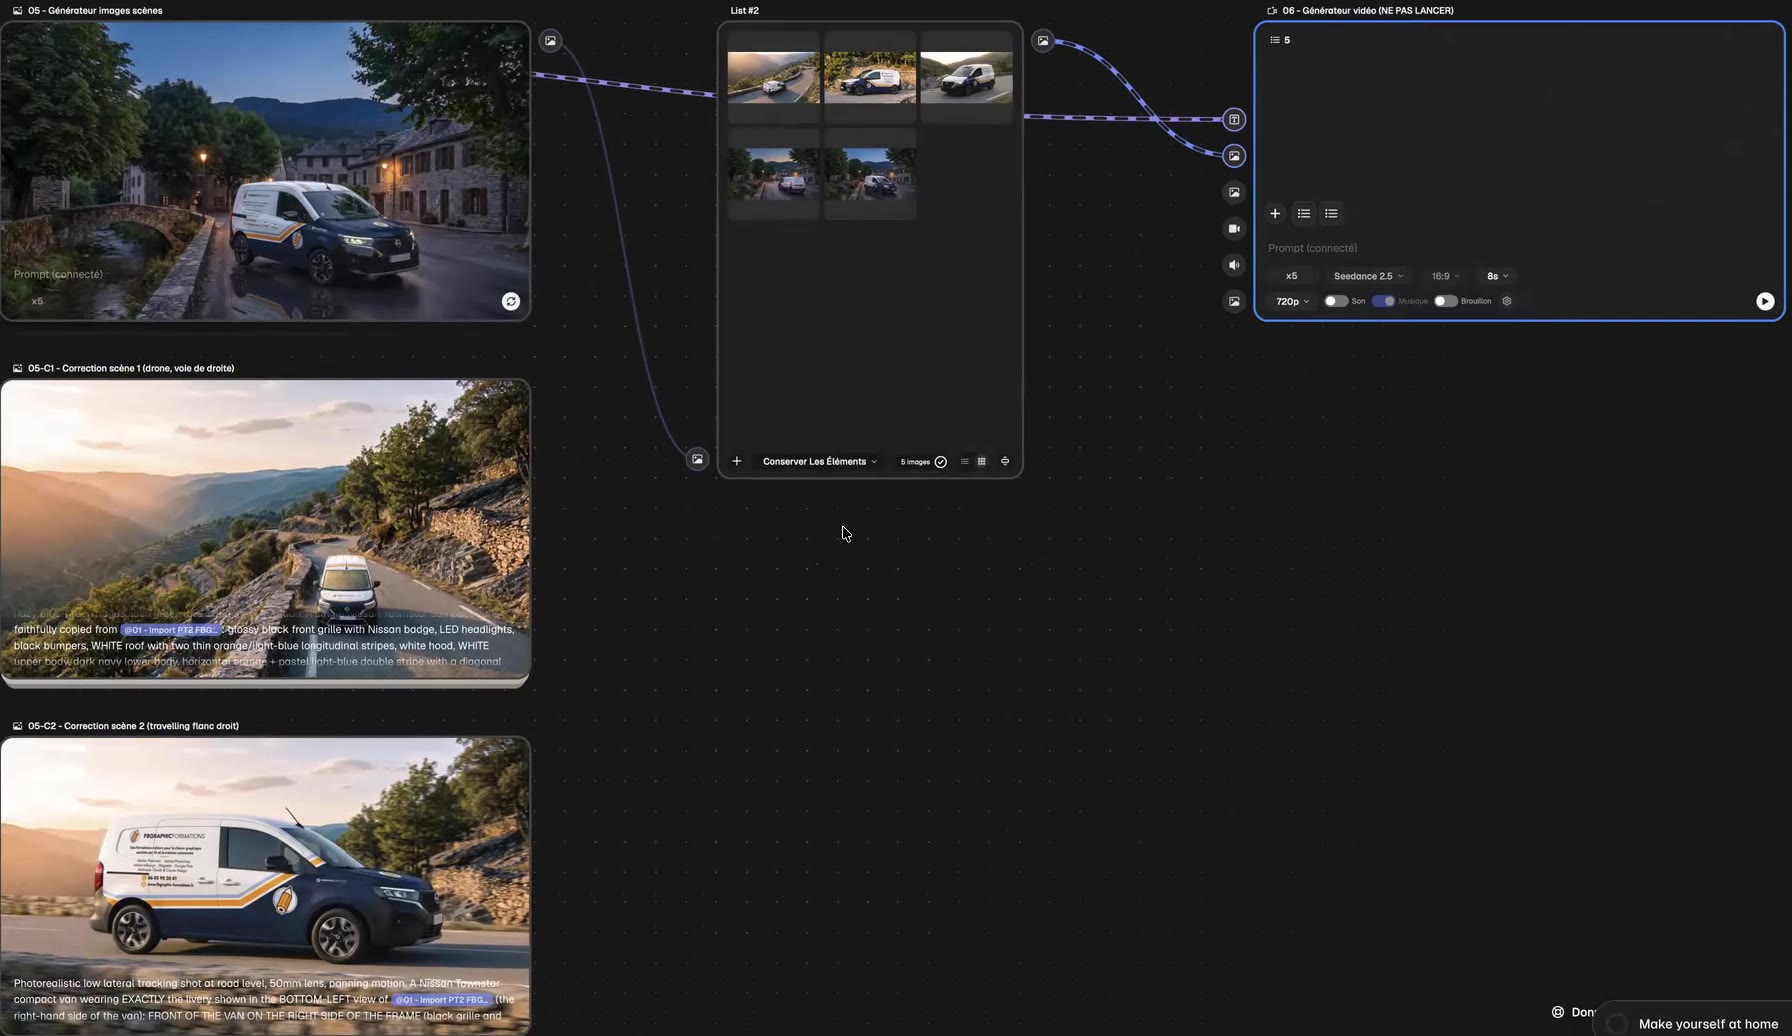Toggle the Brouillon switch
Image resolution: width=1792 pixels, height=1036 pixels.
1446,301
